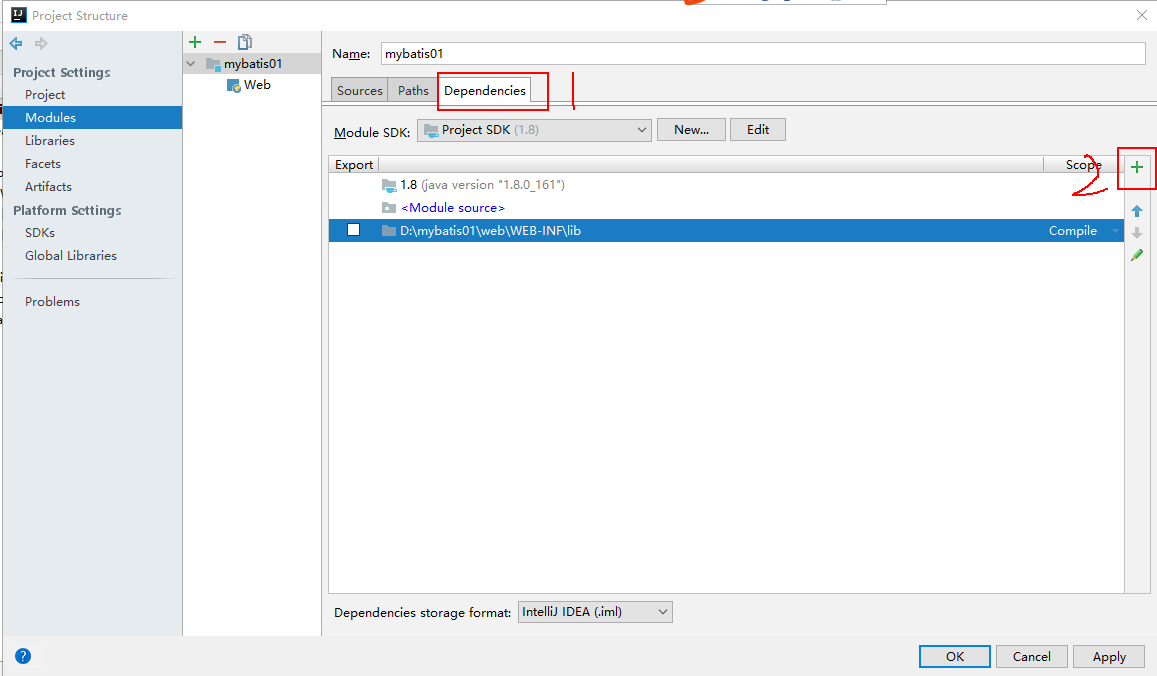Open SDKs under Platform Settings
1157x676 pixels.
click(40, 232)
